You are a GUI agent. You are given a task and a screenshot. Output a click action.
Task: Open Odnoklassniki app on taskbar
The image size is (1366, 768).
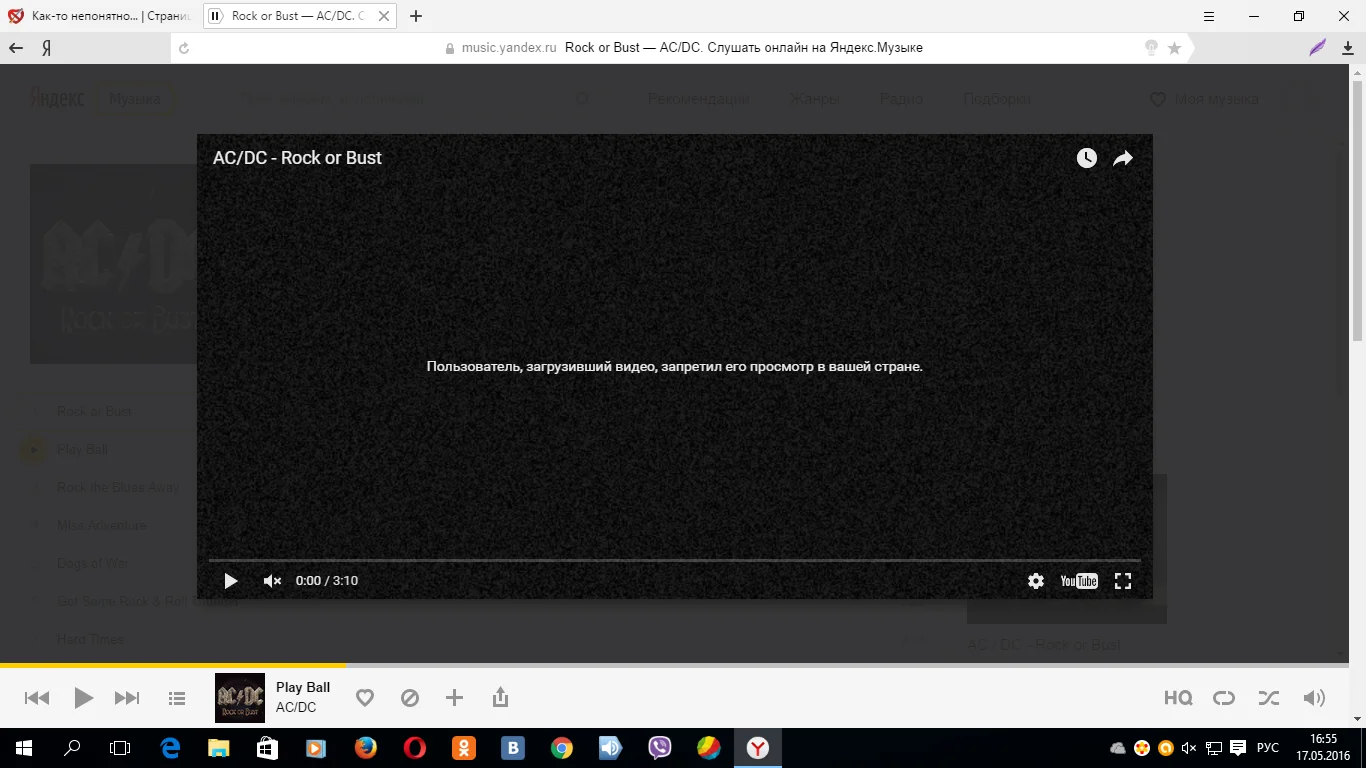tap(463, 748)
